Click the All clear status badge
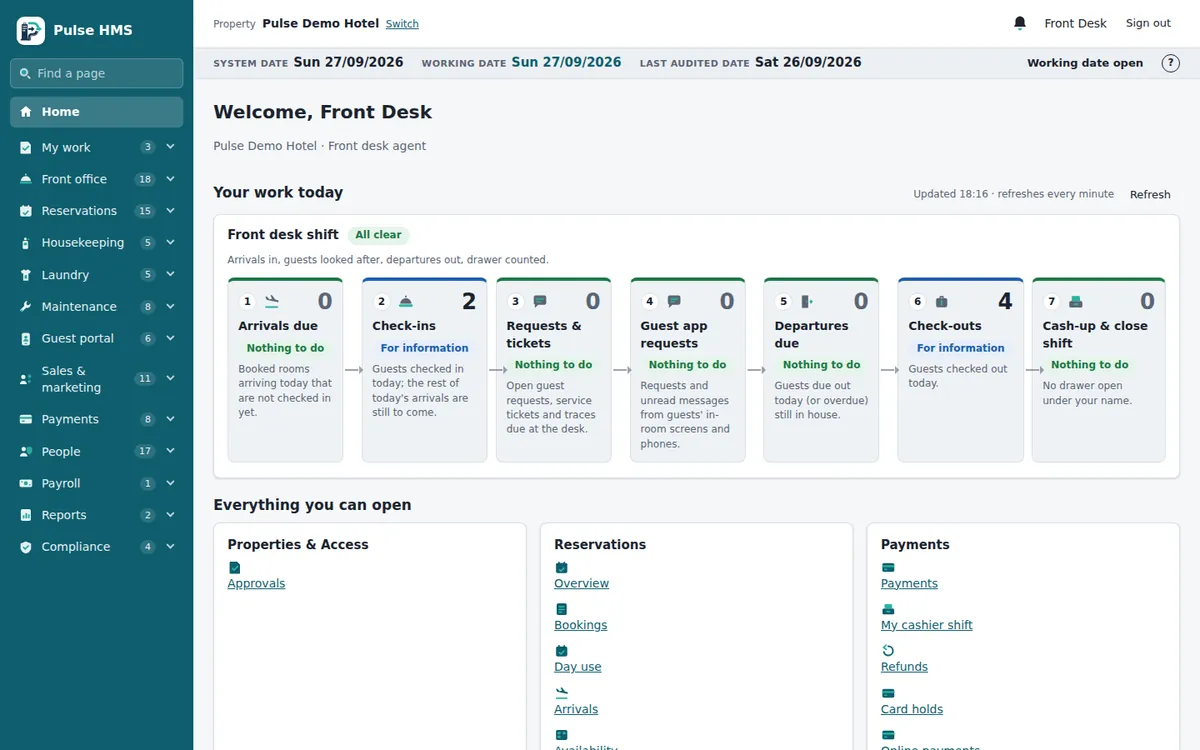Screen dimensions: 1200x750 pos(378,236)
